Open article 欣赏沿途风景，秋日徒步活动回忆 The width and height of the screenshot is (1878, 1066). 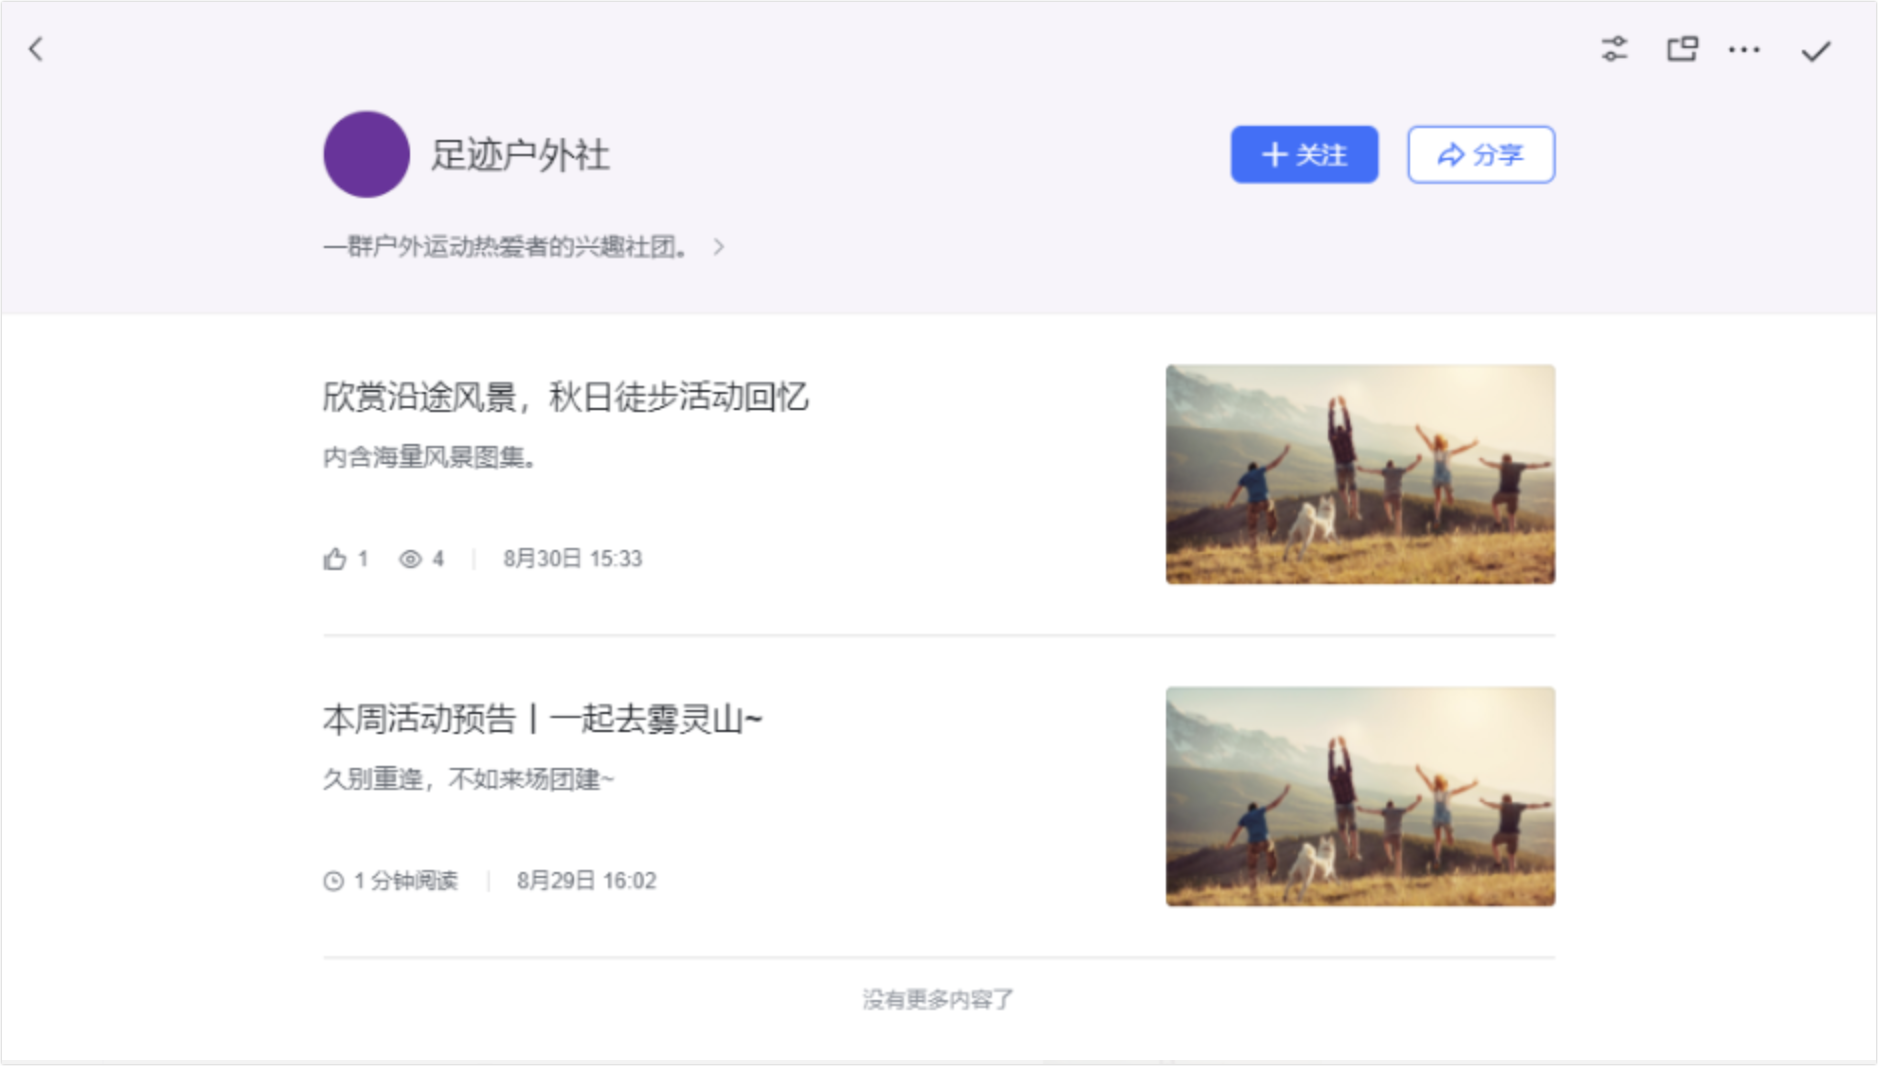[566, 397]
